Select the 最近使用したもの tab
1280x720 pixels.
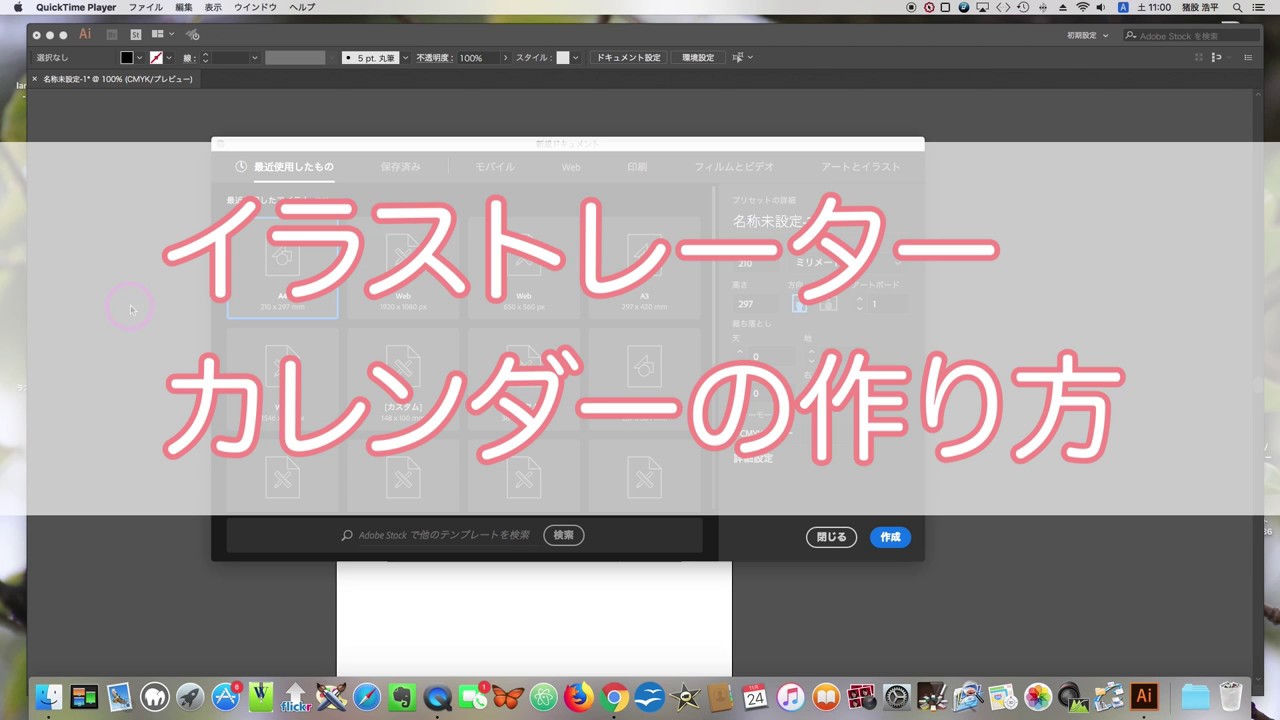293,167
